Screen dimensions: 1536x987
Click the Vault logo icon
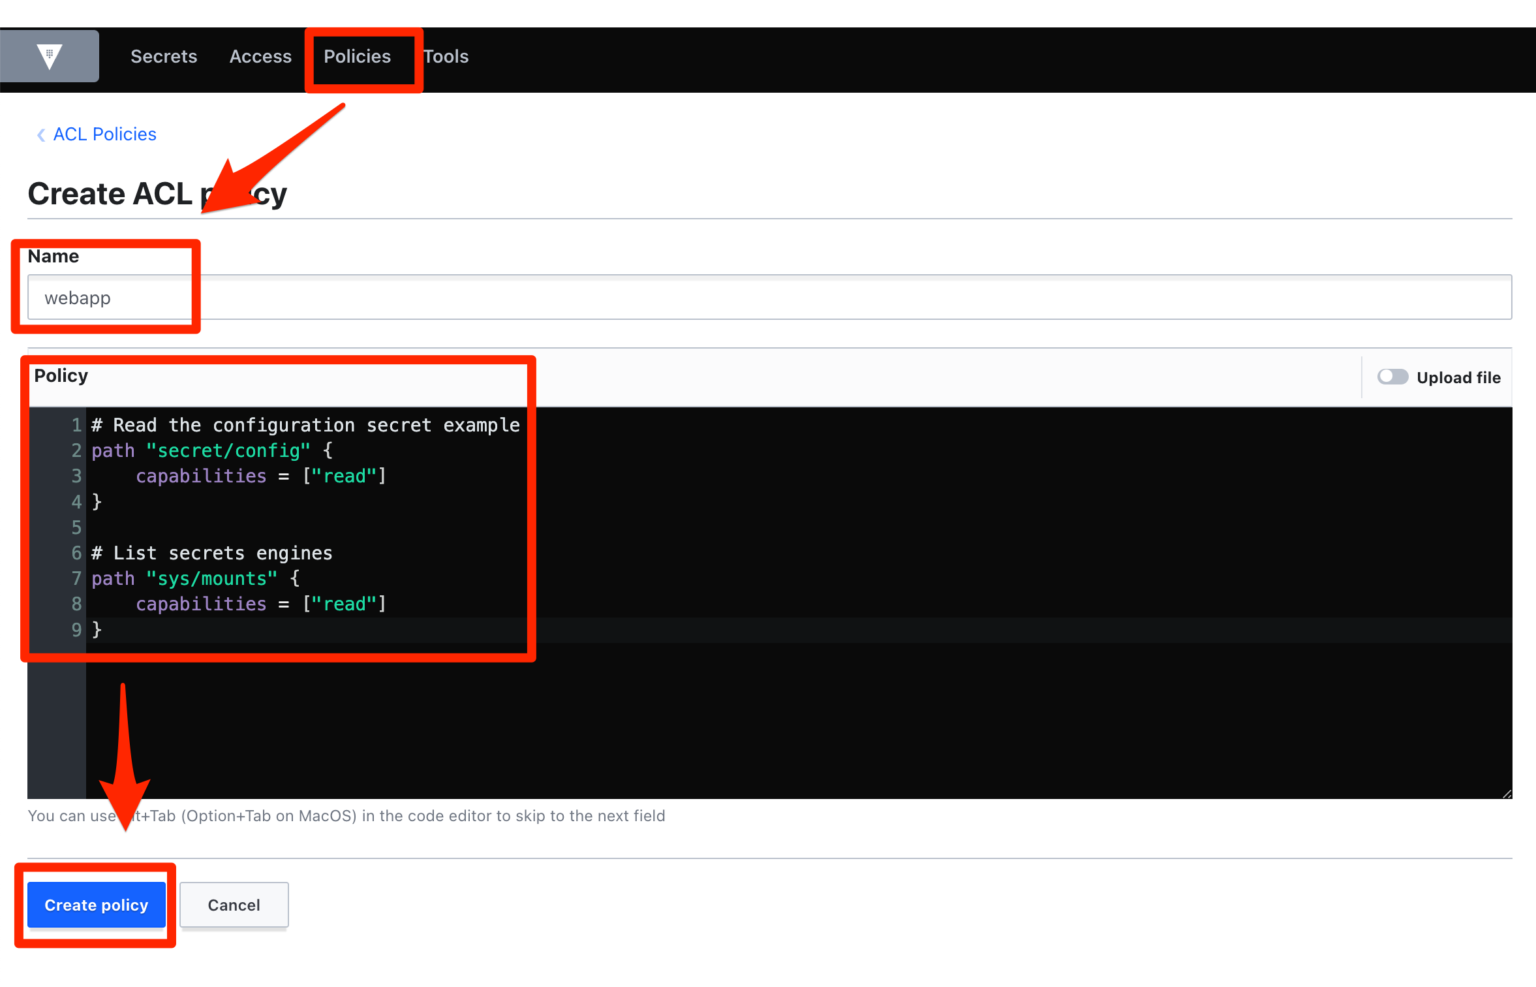pos(49,56)
